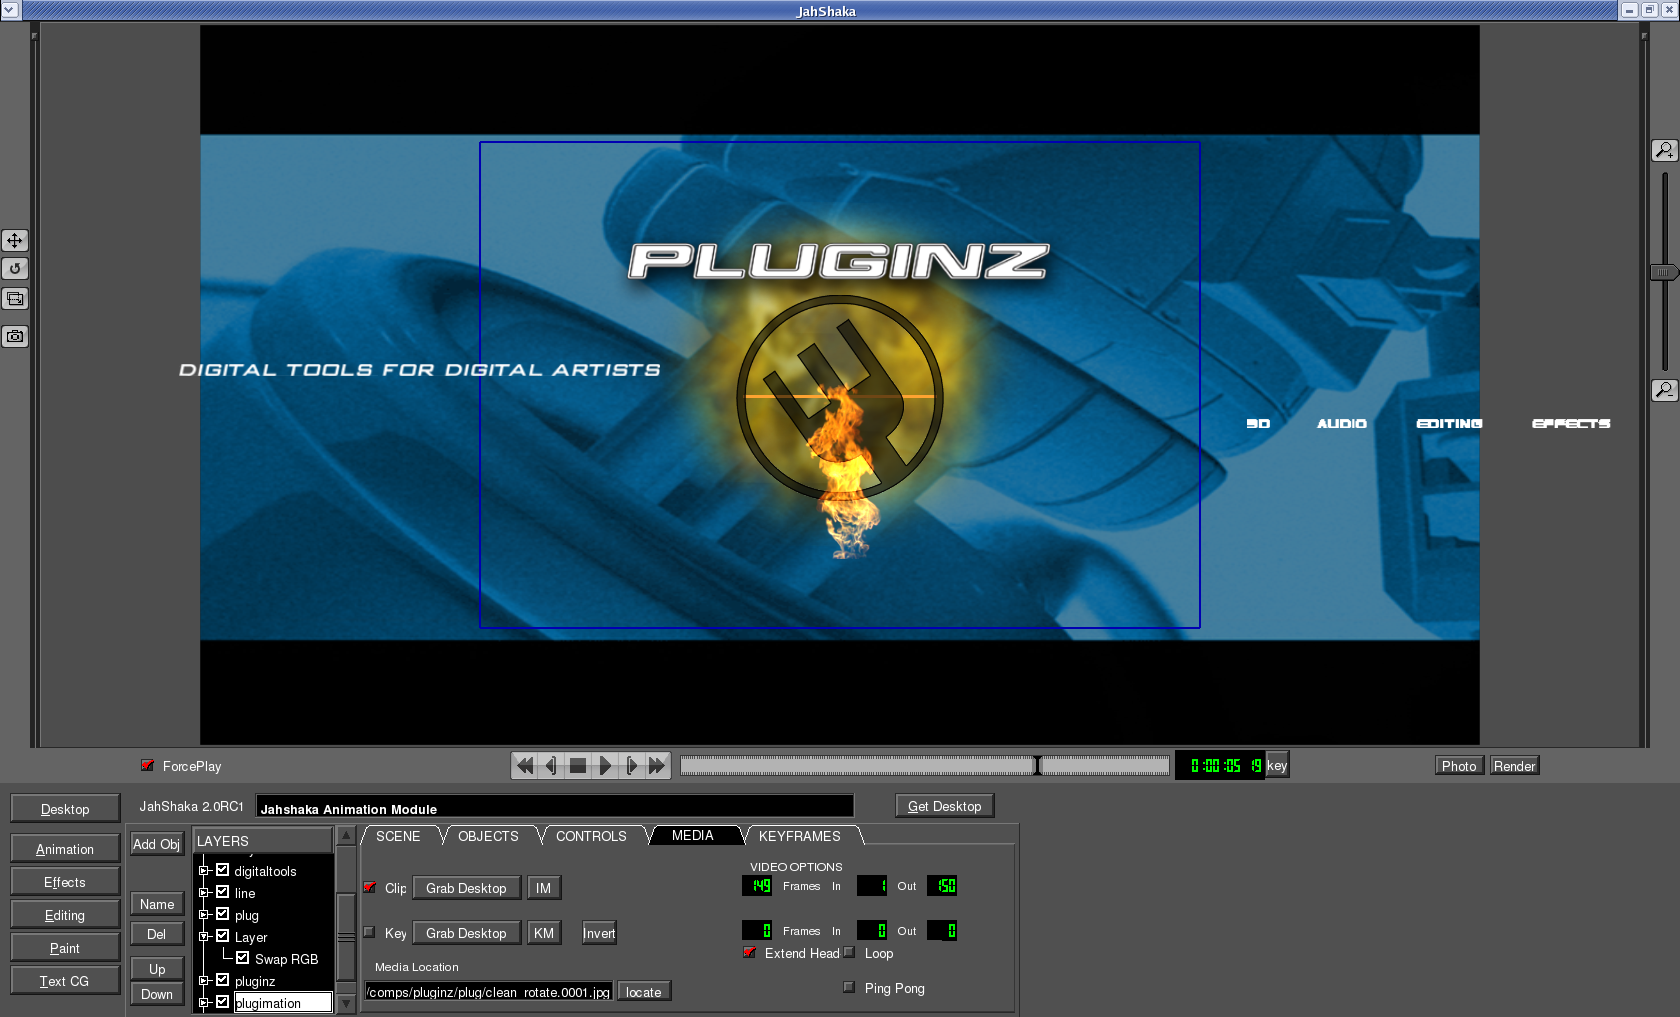Screen dimensions: 1680x1017
Task: Enable the Key checkbox
Action: click(369, 932)
